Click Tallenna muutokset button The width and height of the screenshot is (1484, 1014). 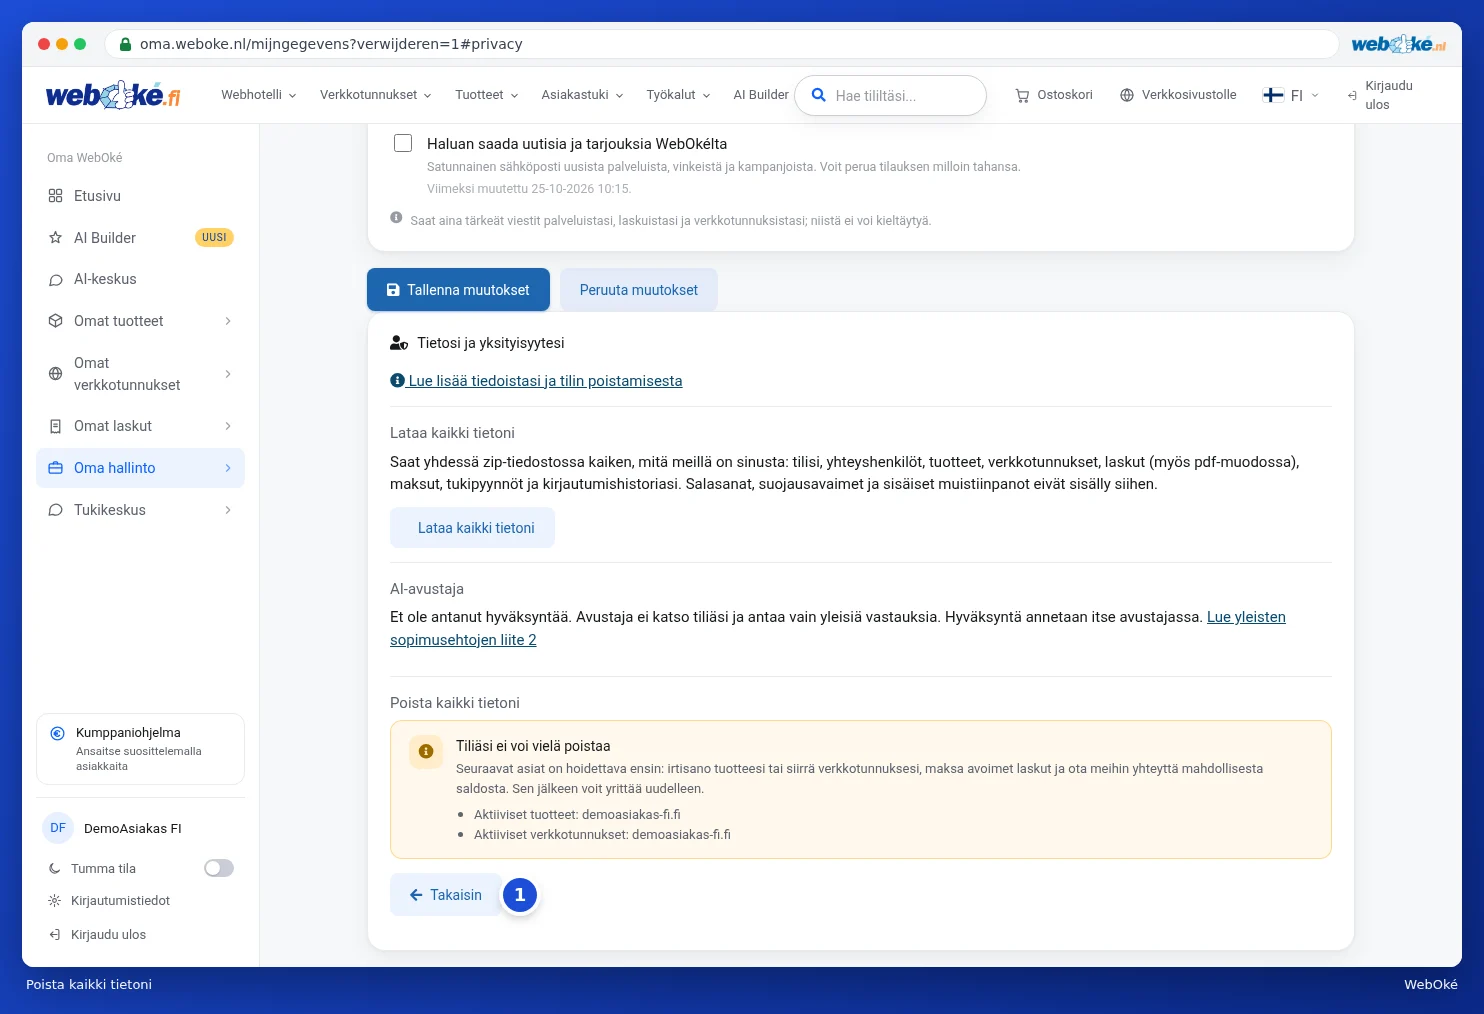click(x=458, y=290)
